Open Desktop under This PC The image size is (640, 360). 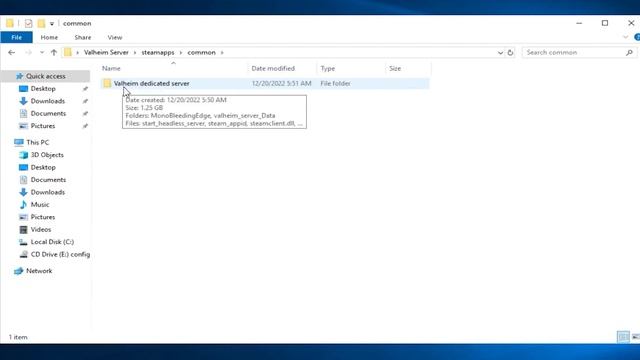pos(43,167)
